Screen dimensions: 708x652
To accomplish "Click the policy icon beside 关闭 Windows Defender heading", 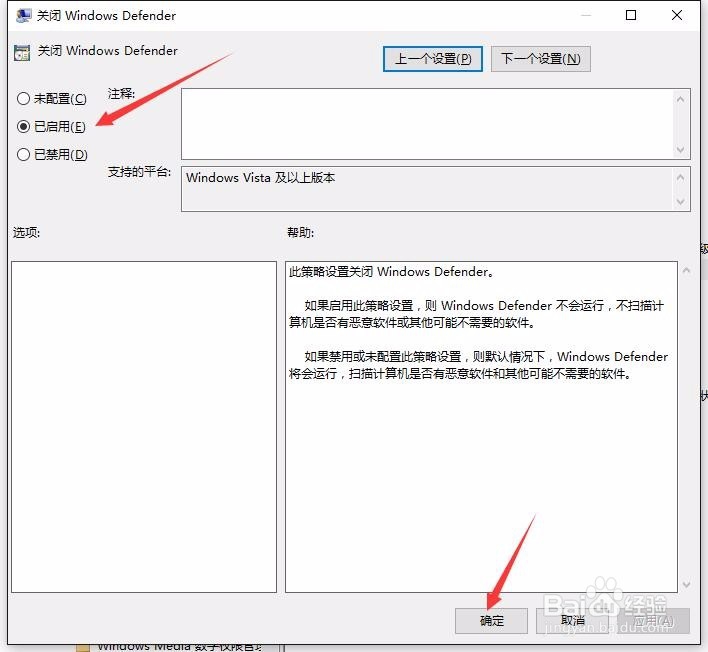I will [x=22, y=52].
